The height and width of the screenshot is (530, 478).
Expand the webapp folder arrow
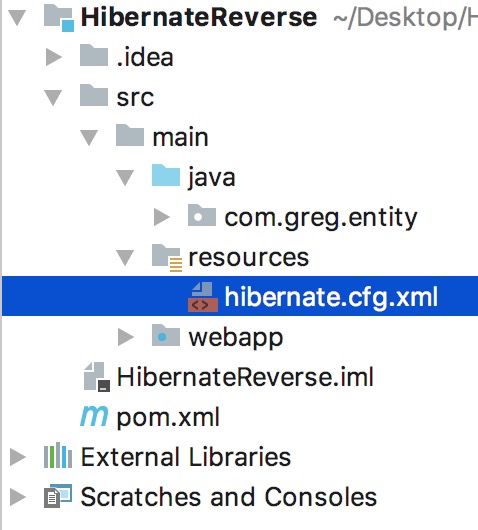point(125,337)
